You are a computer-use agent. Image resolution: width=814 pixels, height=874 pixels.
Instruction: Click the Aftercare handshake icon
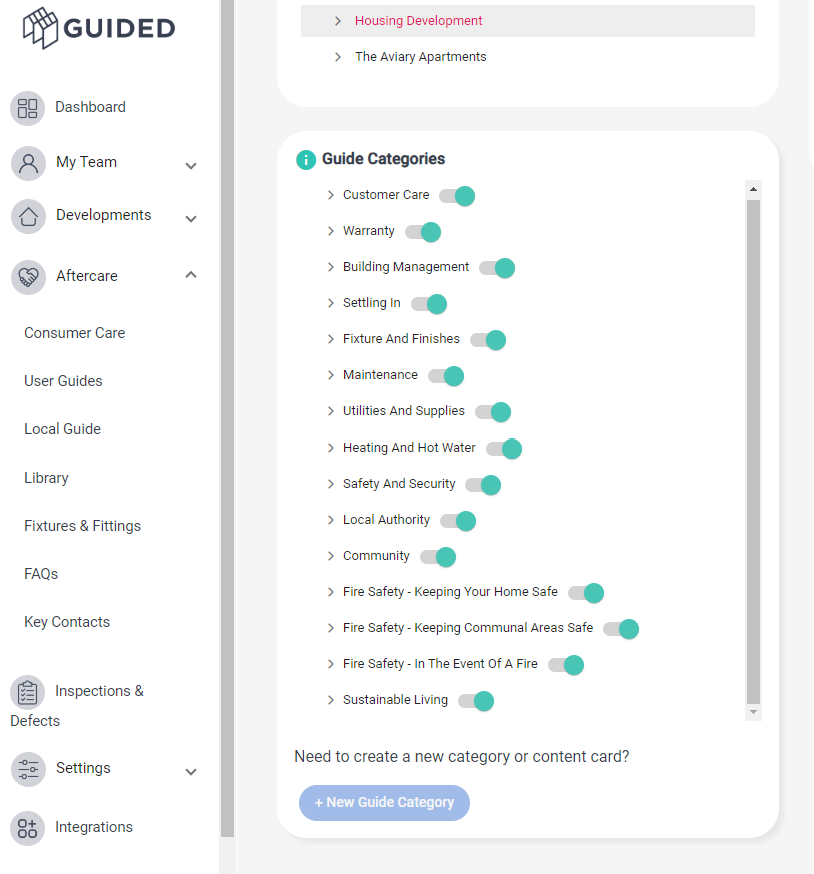coord(28,277)
